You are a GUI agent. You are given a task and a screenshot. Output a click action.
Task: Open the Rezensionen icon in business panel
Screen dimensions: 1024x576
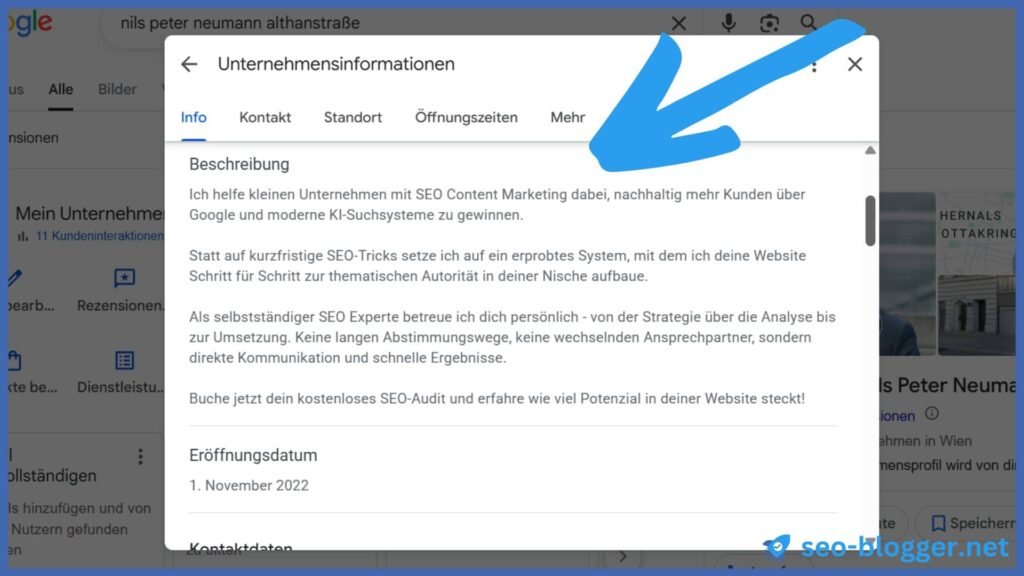[x=124, y=278]
